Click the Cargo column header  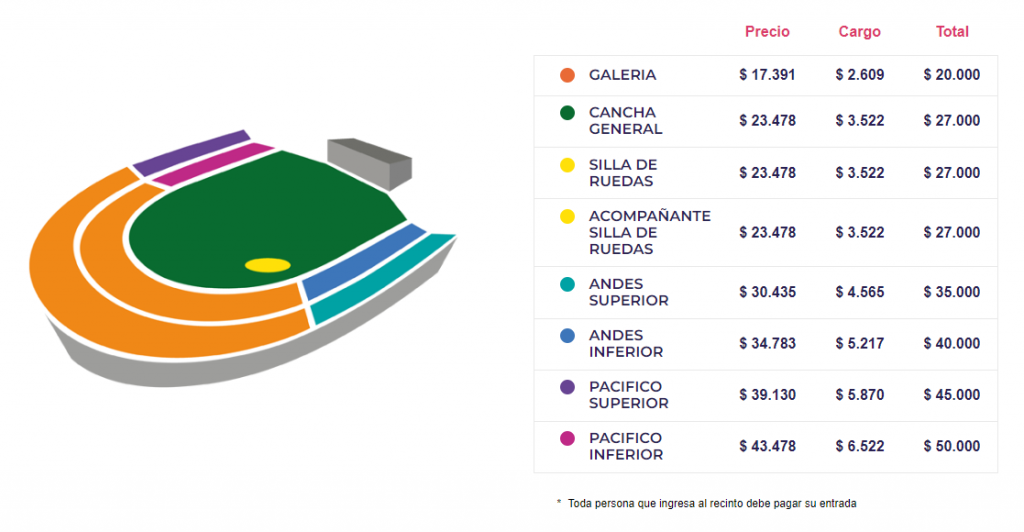click(860, 32)
